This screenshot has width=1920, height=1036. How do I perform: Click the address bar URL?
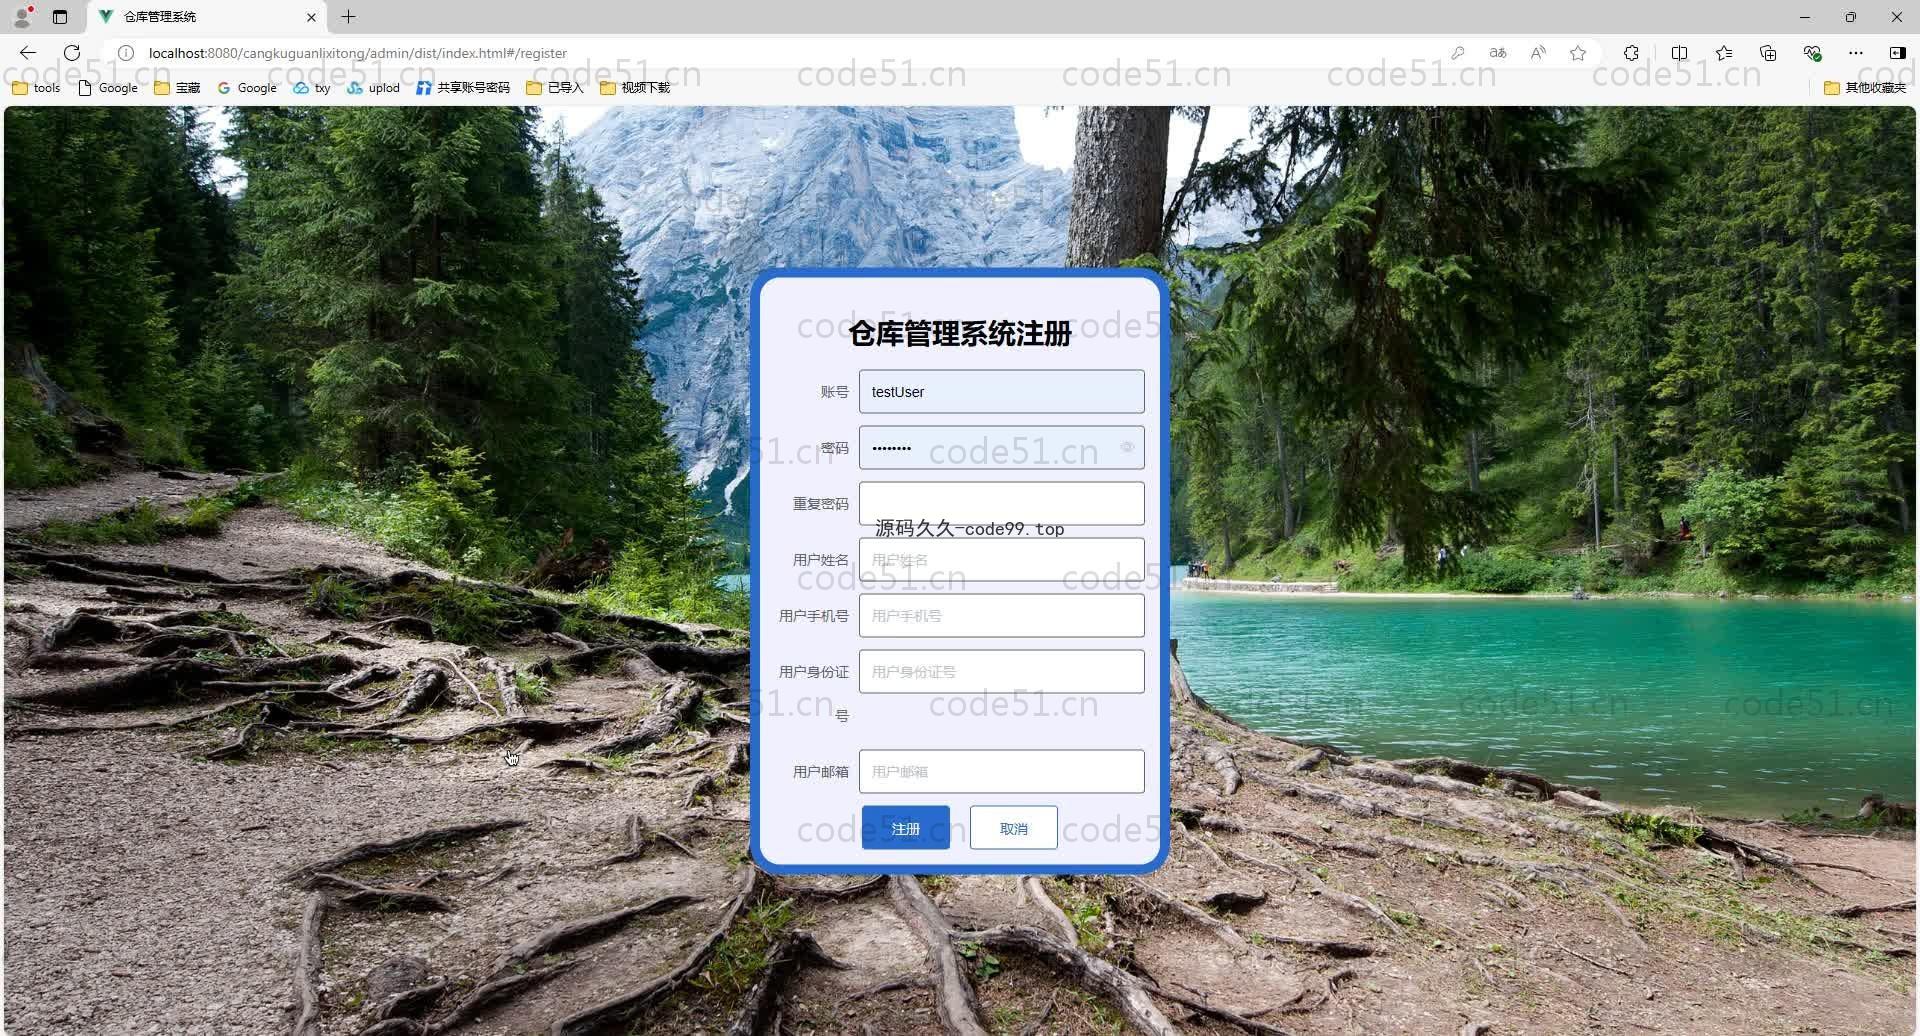click(x=358, y=53)
